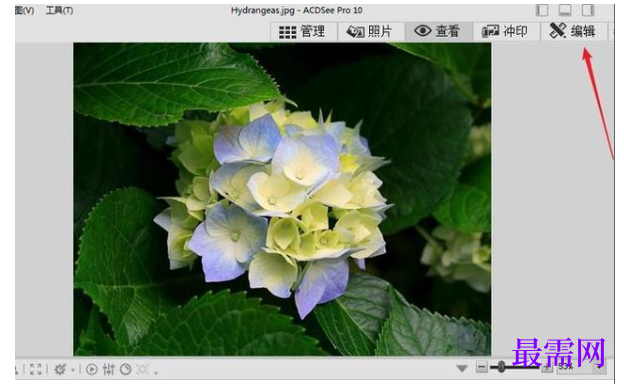Expand the dropdown arrow beside the gear icon

click(x=73, y=370)
